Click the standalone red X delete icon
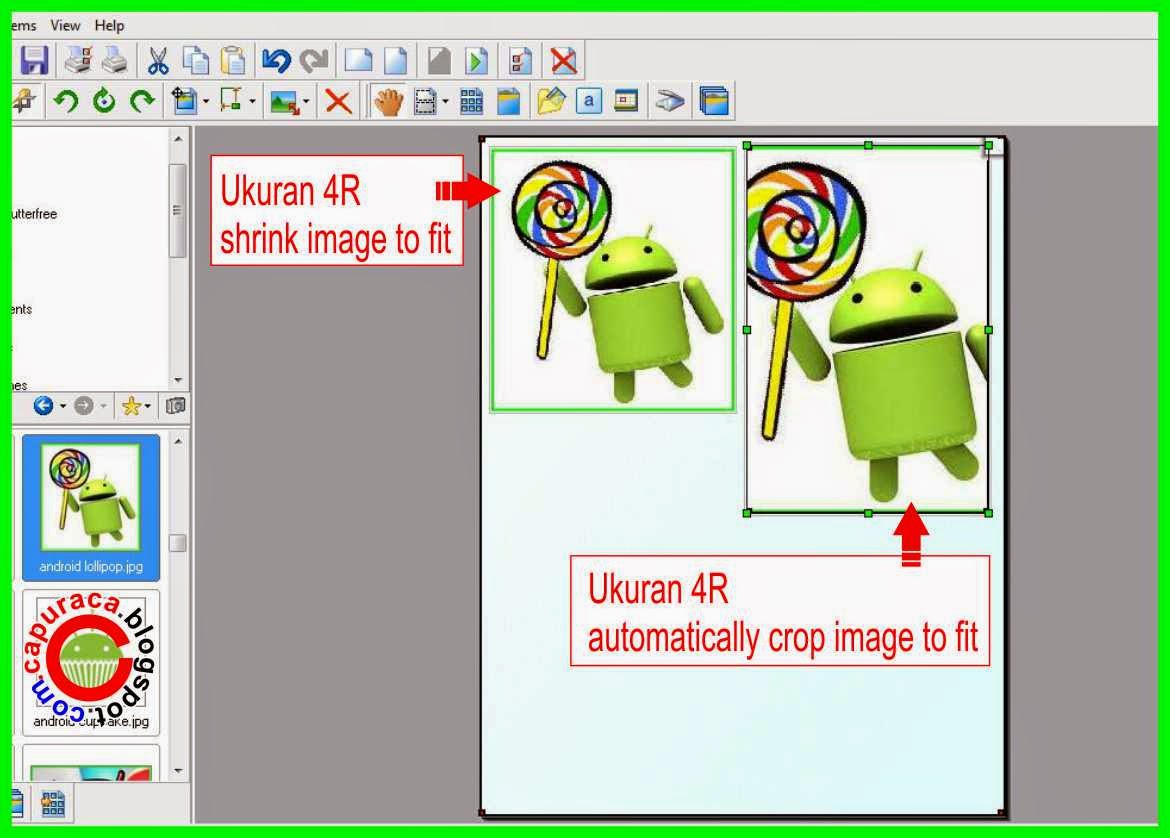This screenshot has height=838, width=1170. tap(338, 101)
